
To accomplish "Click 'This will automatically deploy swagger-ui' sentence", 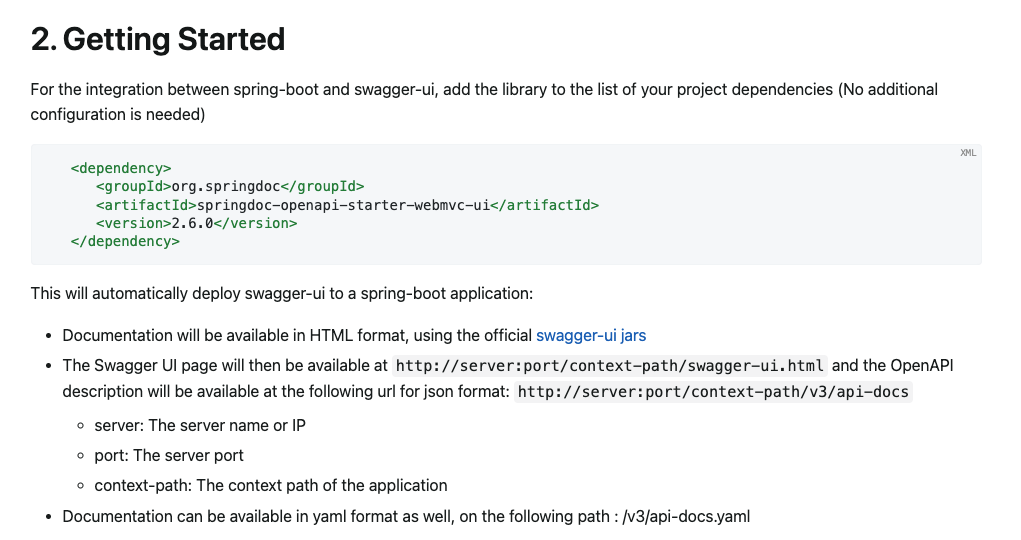I will pos(282,294).
